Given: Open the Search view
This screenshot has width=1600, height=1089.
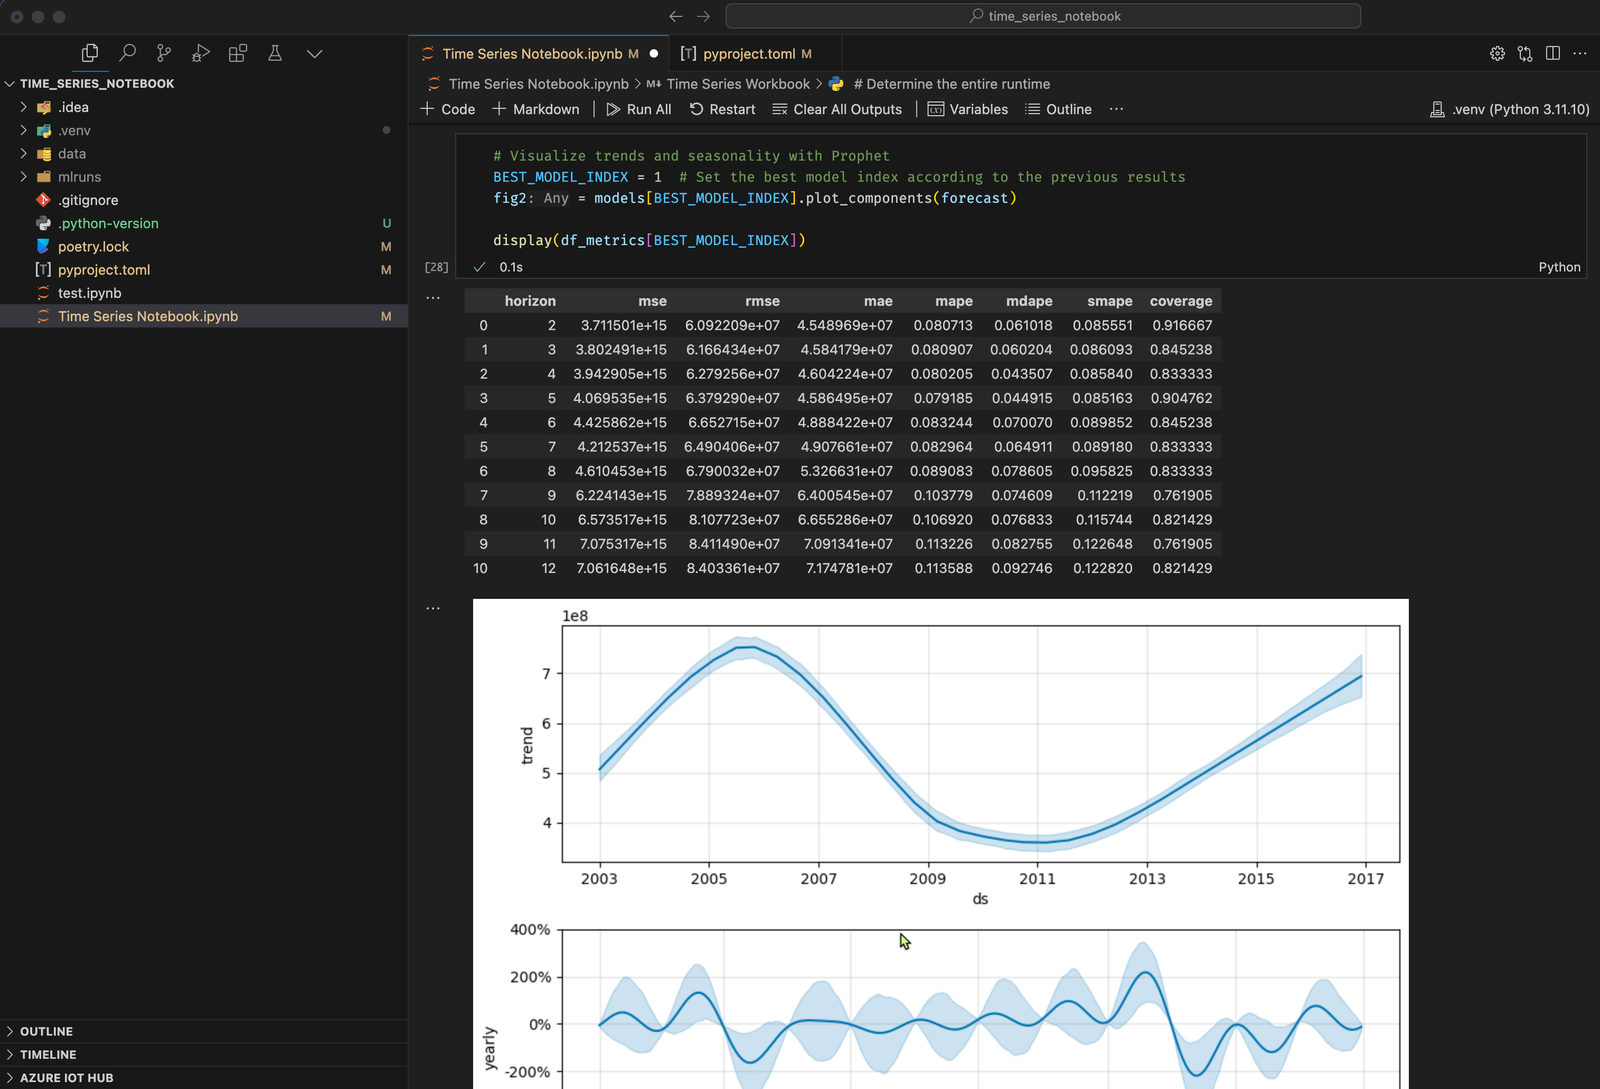Looking at the screenshot, I should (x=127, y=53).
